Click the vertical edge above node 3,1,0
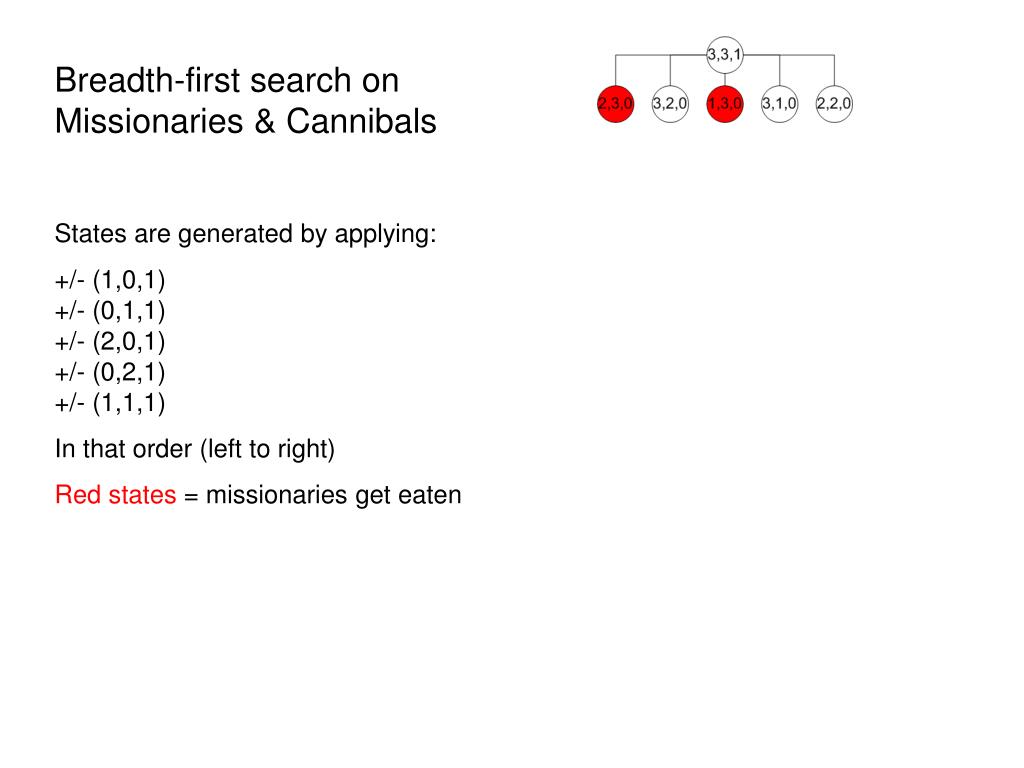This screenshot has height=768, width=1024. click(779, 70)
